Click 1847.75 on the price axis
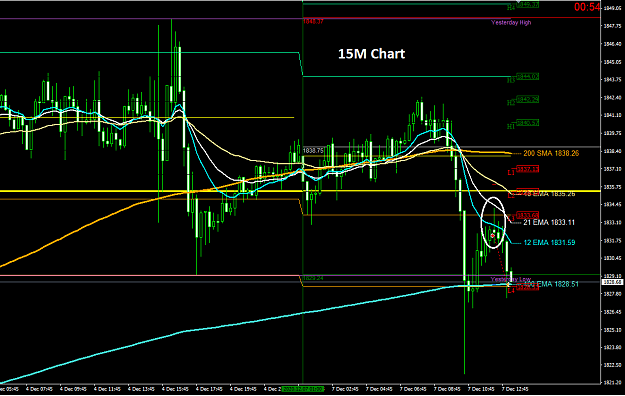The width and height of the screenshot is (625, 396). coord(613,26)
